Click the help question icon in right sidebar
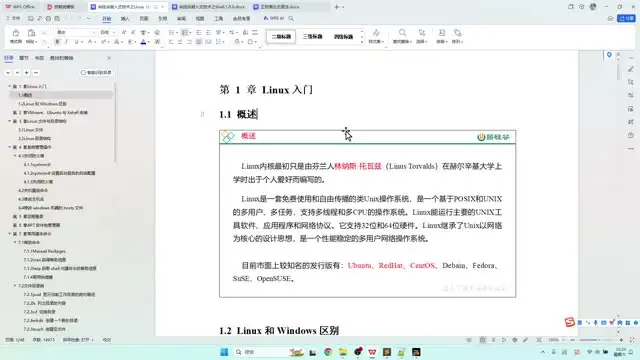The width and height of the screenshot is (640, 360). [x=631, y=135]
